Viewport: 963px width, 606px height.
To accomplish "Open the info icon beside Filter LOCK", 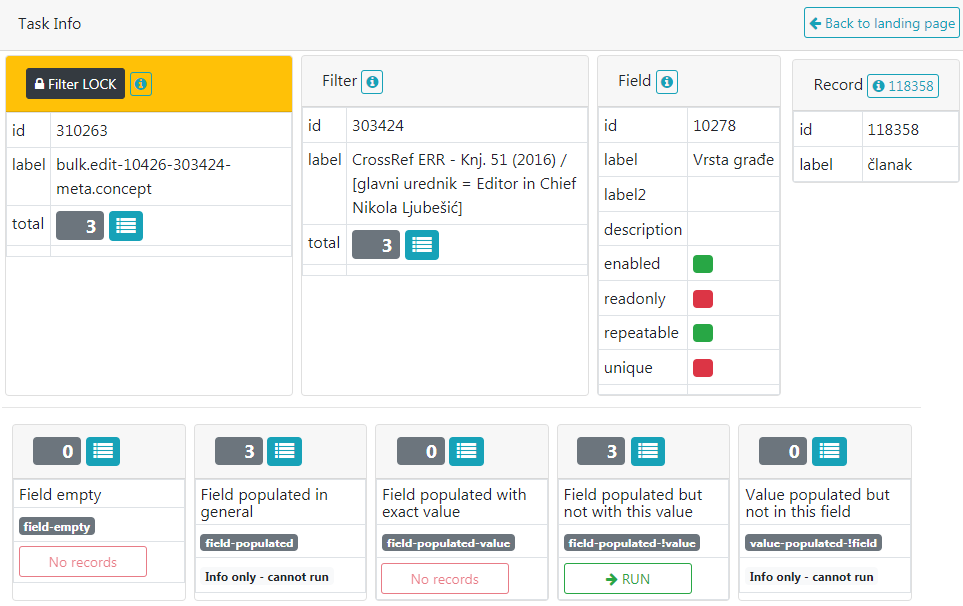I will (x=139, y=84).
